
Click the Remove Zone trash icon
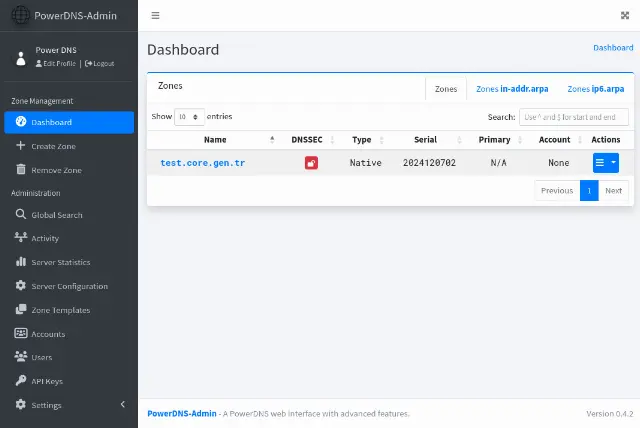pos(21,169)
